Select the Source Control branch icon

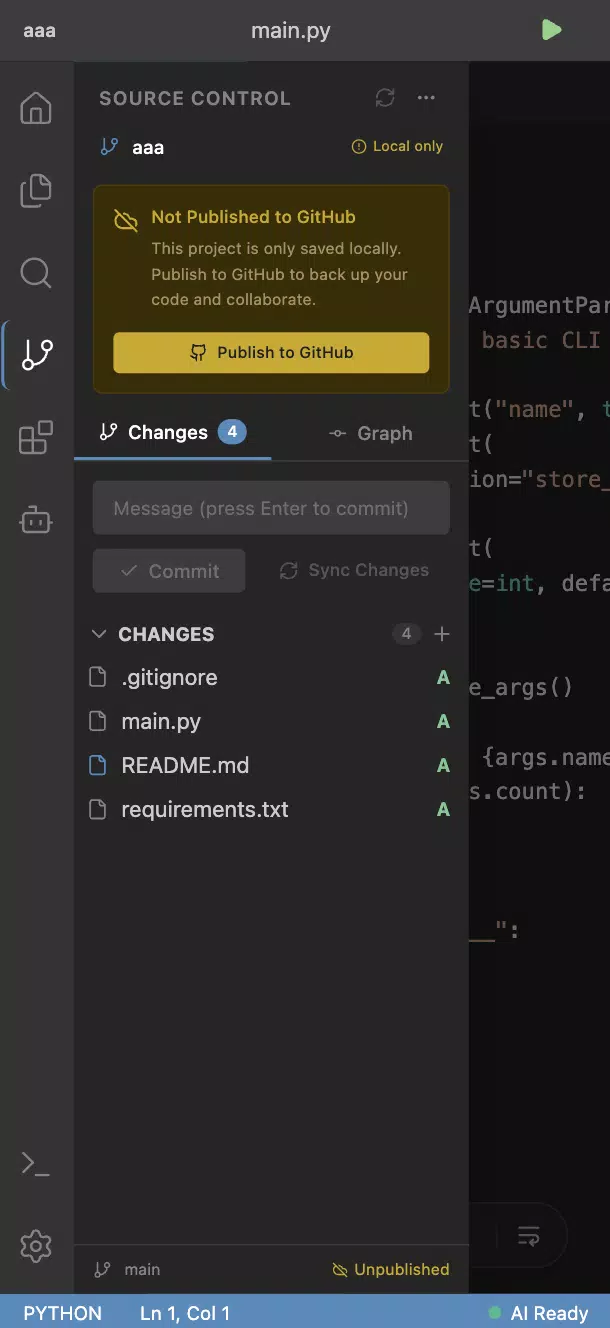coord(37,354)
